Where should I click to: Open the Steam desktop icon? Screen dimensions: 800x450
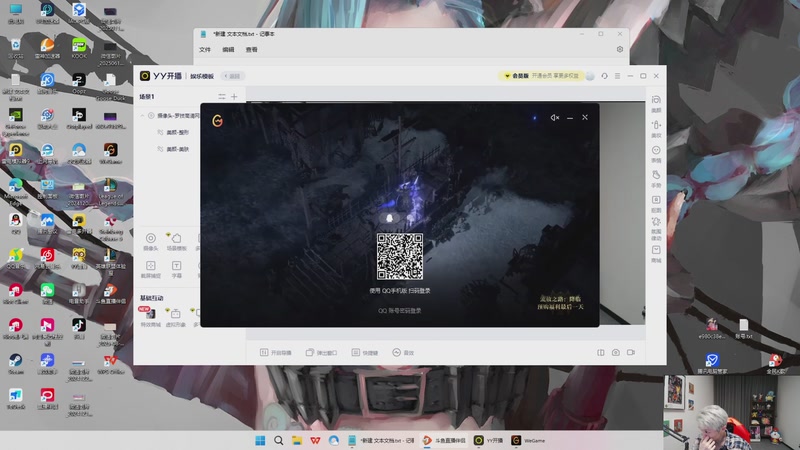(x=15, y=363)
